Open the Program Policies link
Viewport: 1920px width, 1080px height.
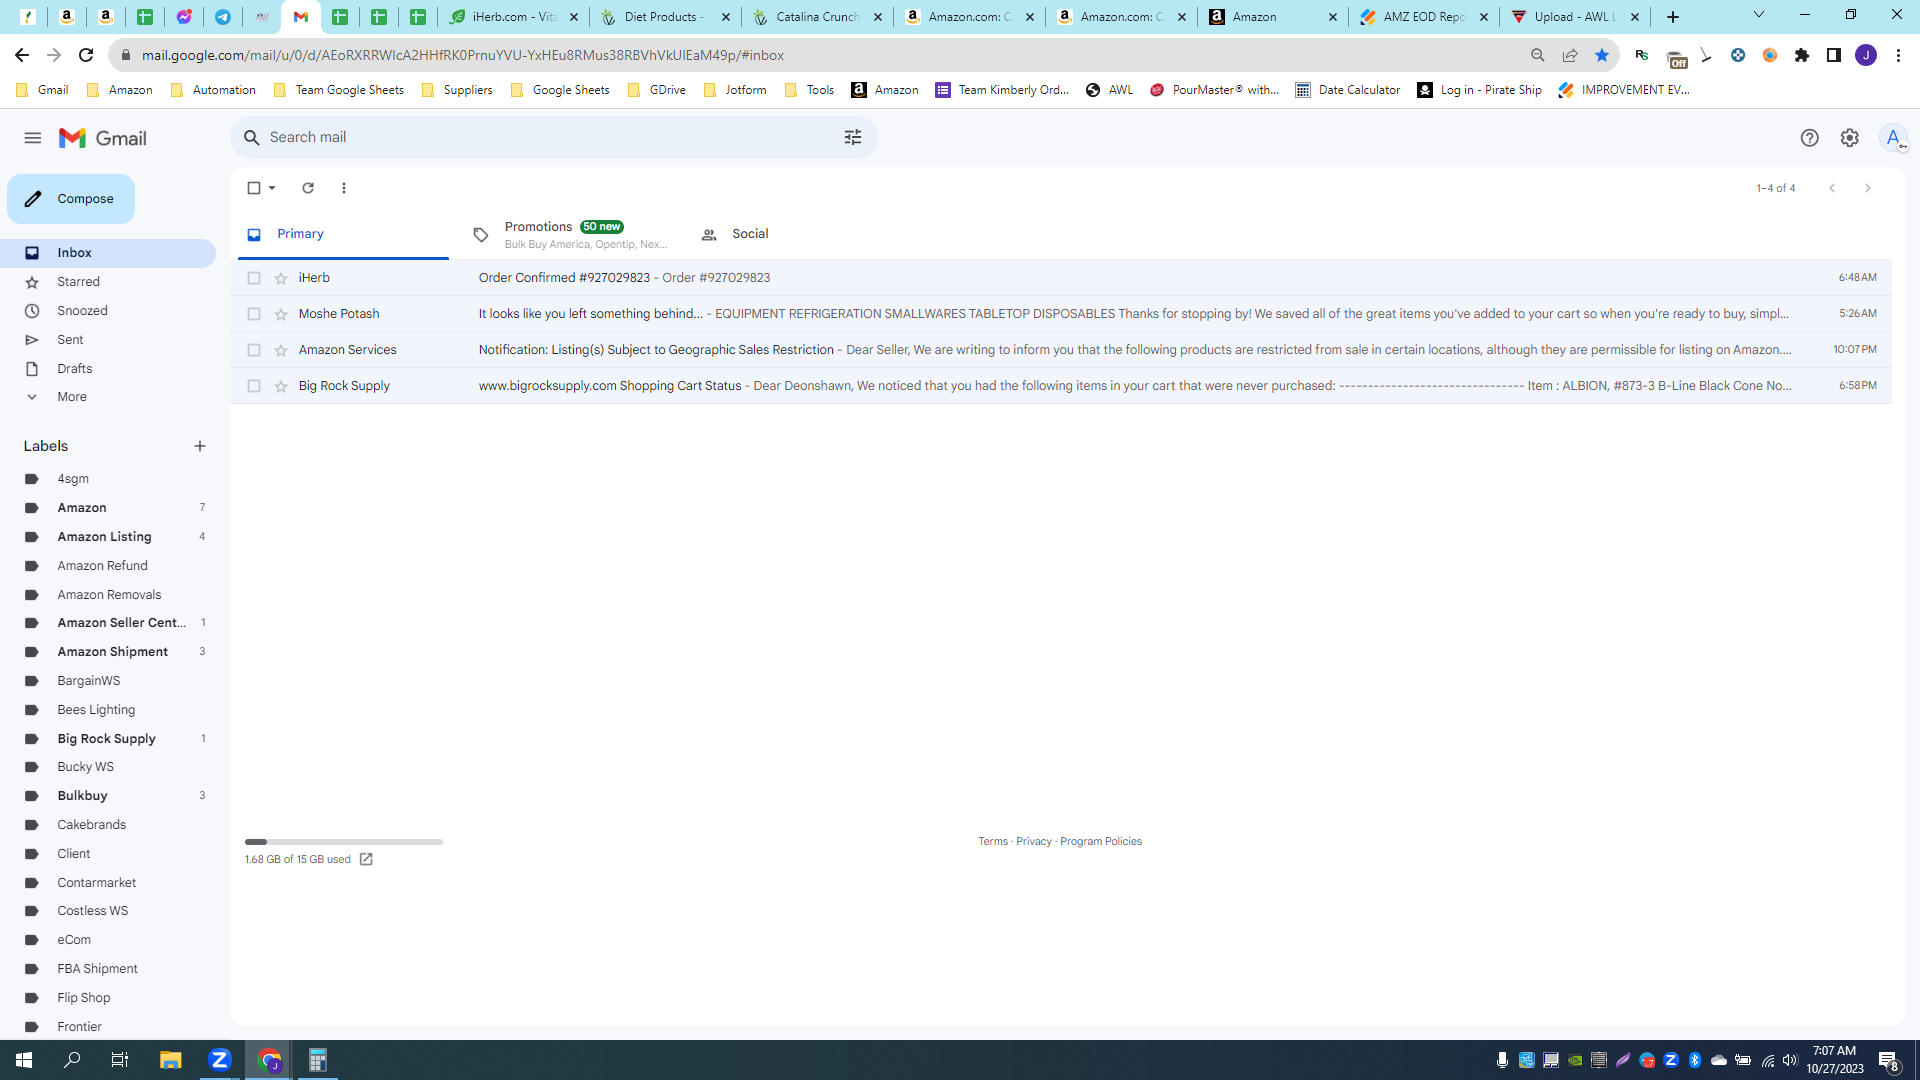1101,842
